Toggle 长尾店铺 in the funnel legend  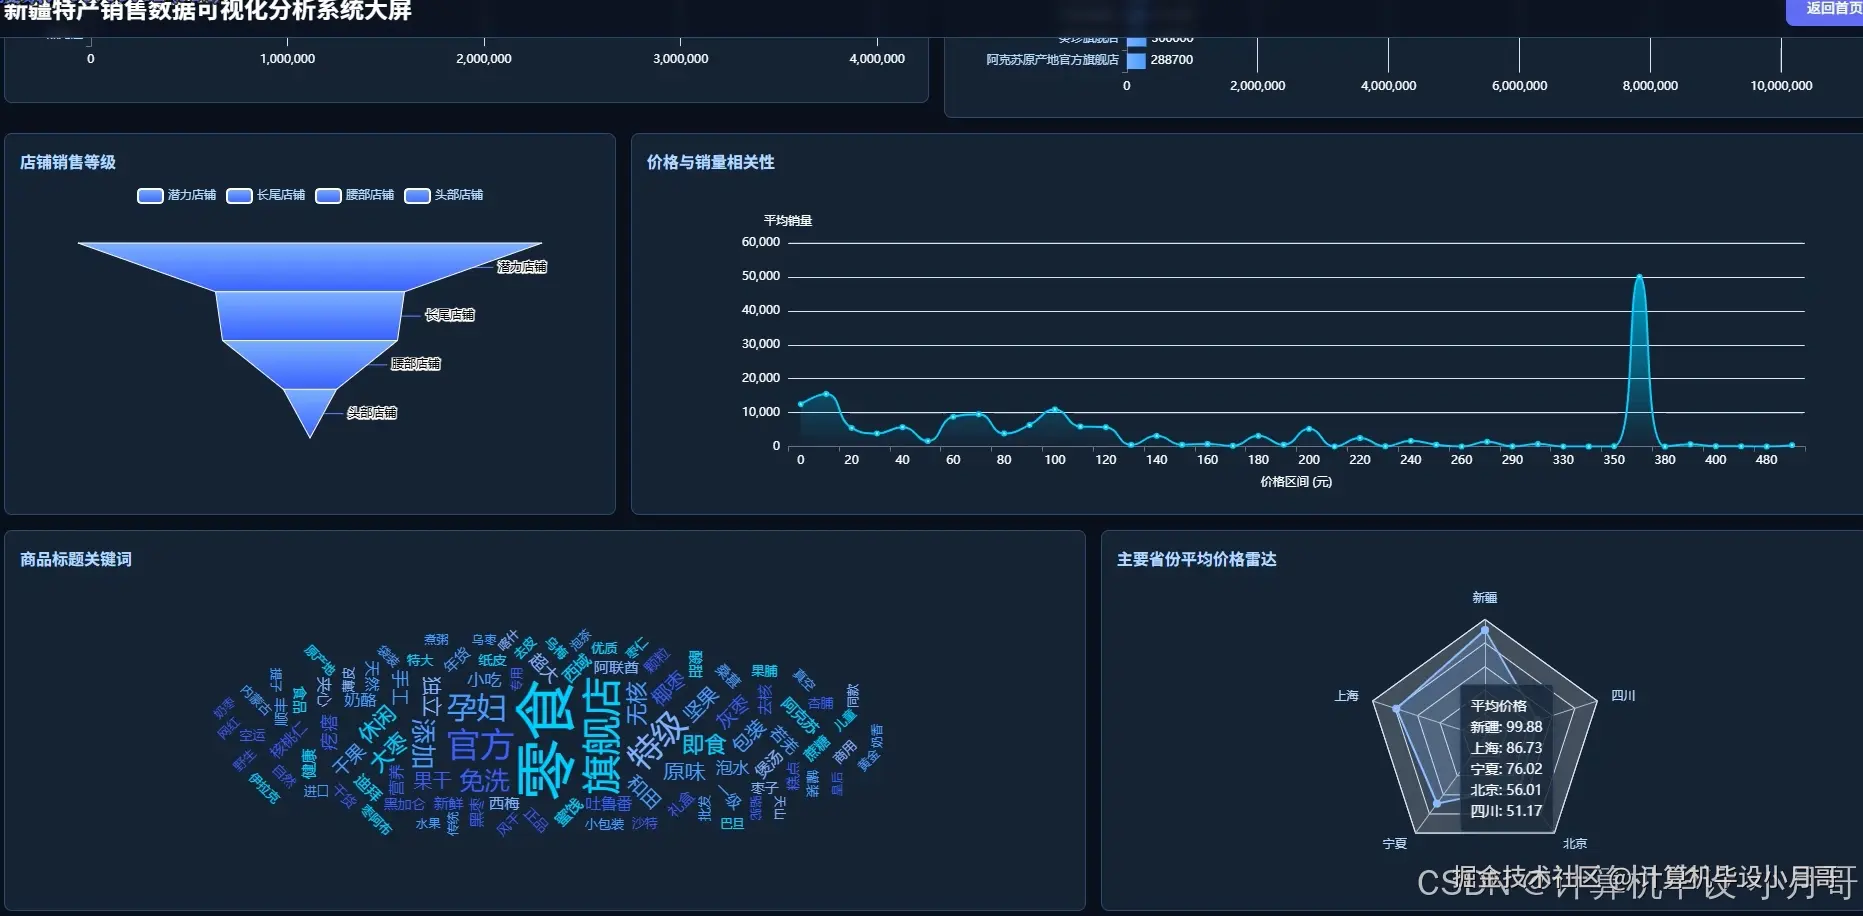coord(266,195)
